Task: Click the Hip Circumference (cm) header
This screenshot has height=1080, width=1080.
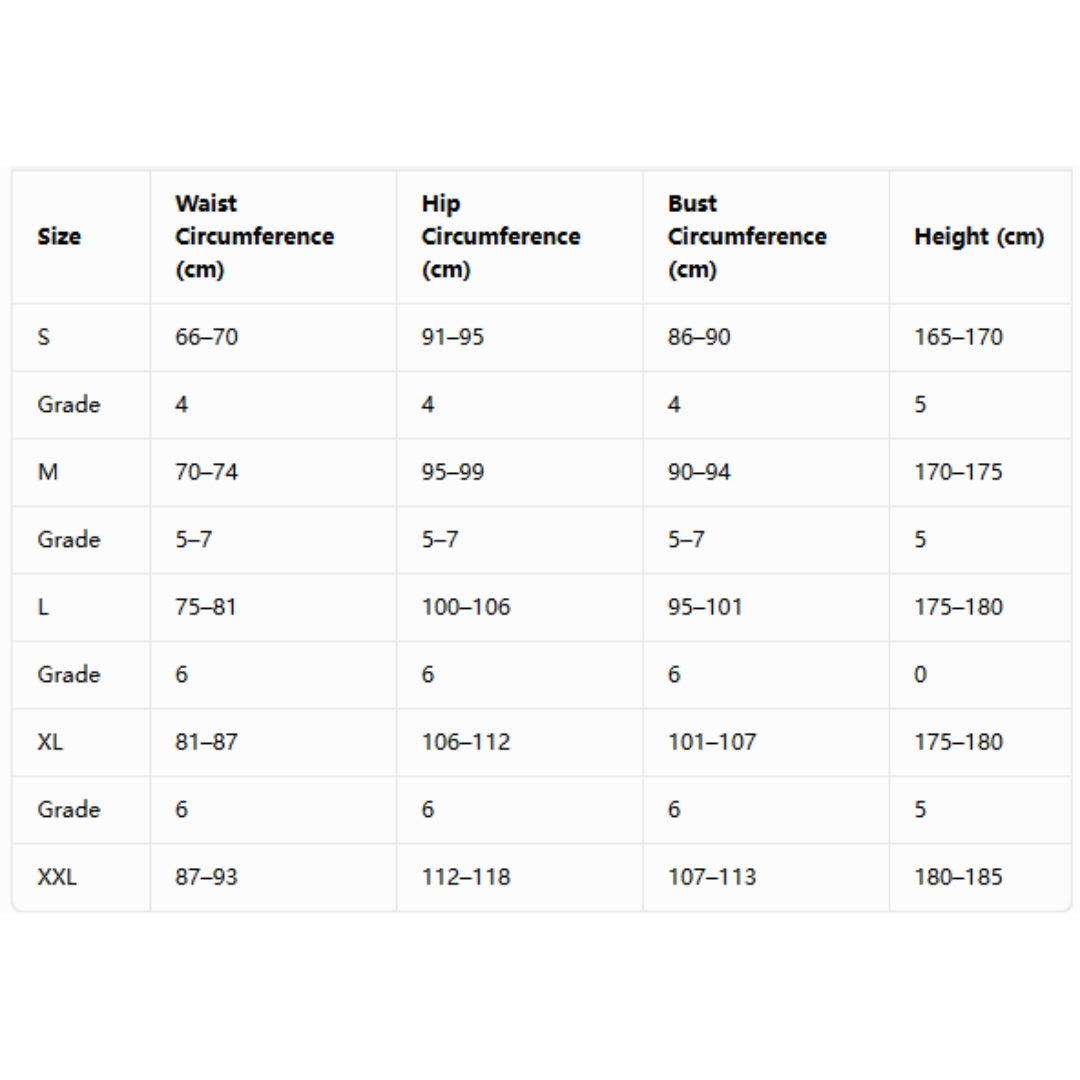Action: click(501, 236)
